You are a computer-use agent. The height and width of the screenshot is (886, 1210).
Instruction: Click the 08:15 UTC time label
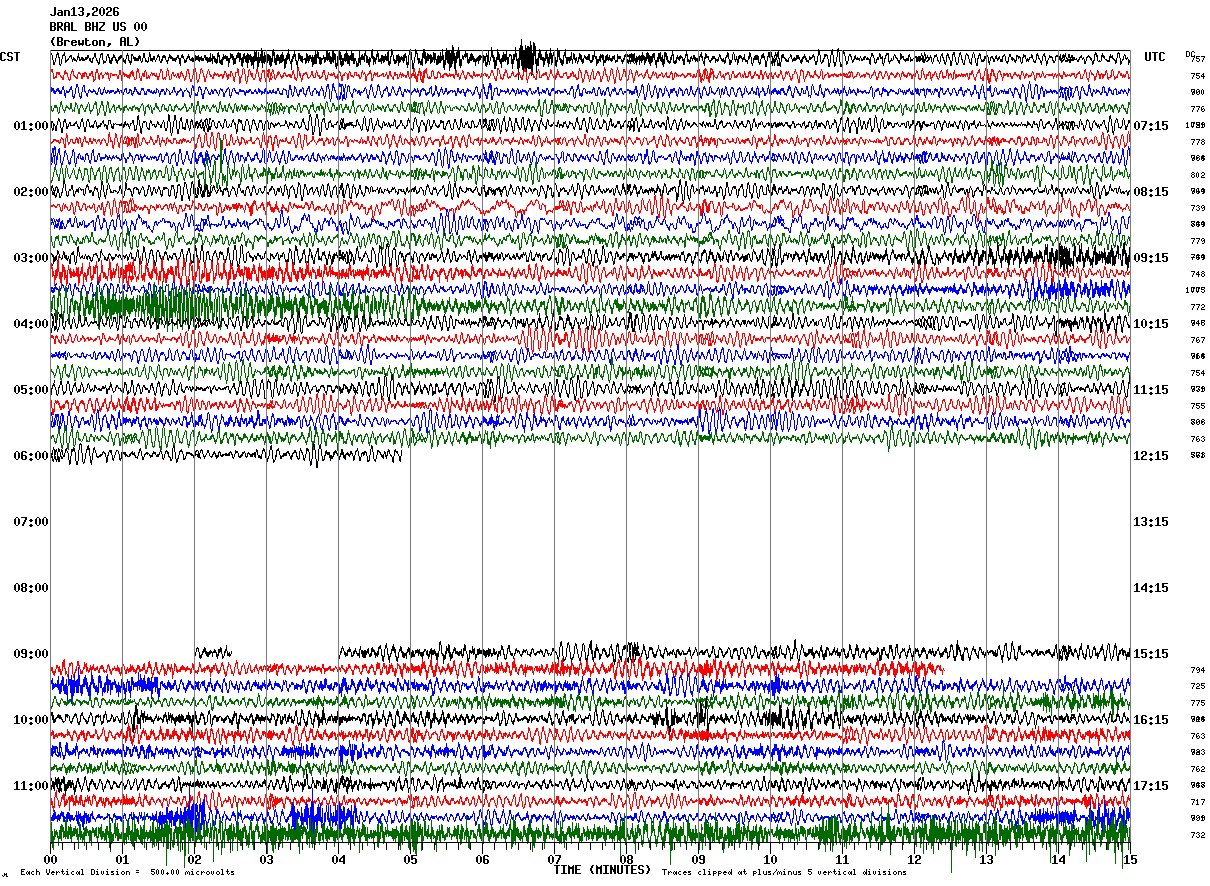click(1151, 192)
